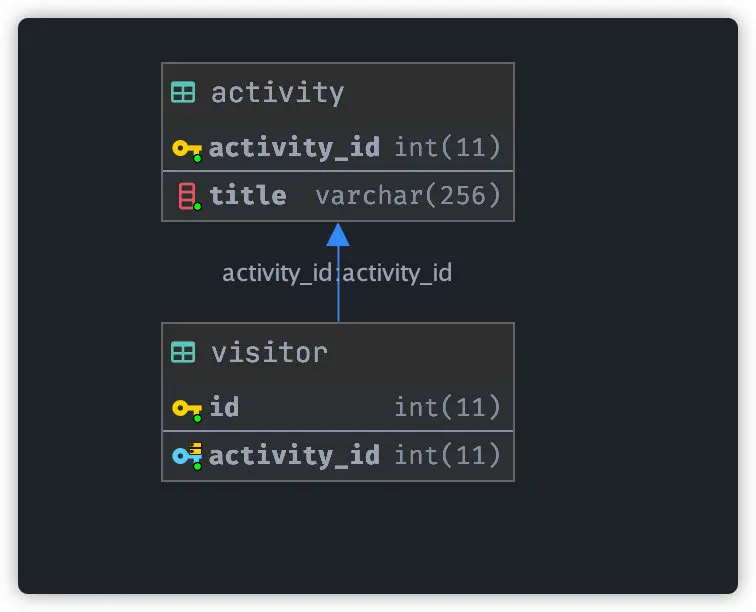The height and width of the screenshot is (612, 756).
Task: Click the activity_id:activity_id relationship label
Action: (x=337, y=273)
